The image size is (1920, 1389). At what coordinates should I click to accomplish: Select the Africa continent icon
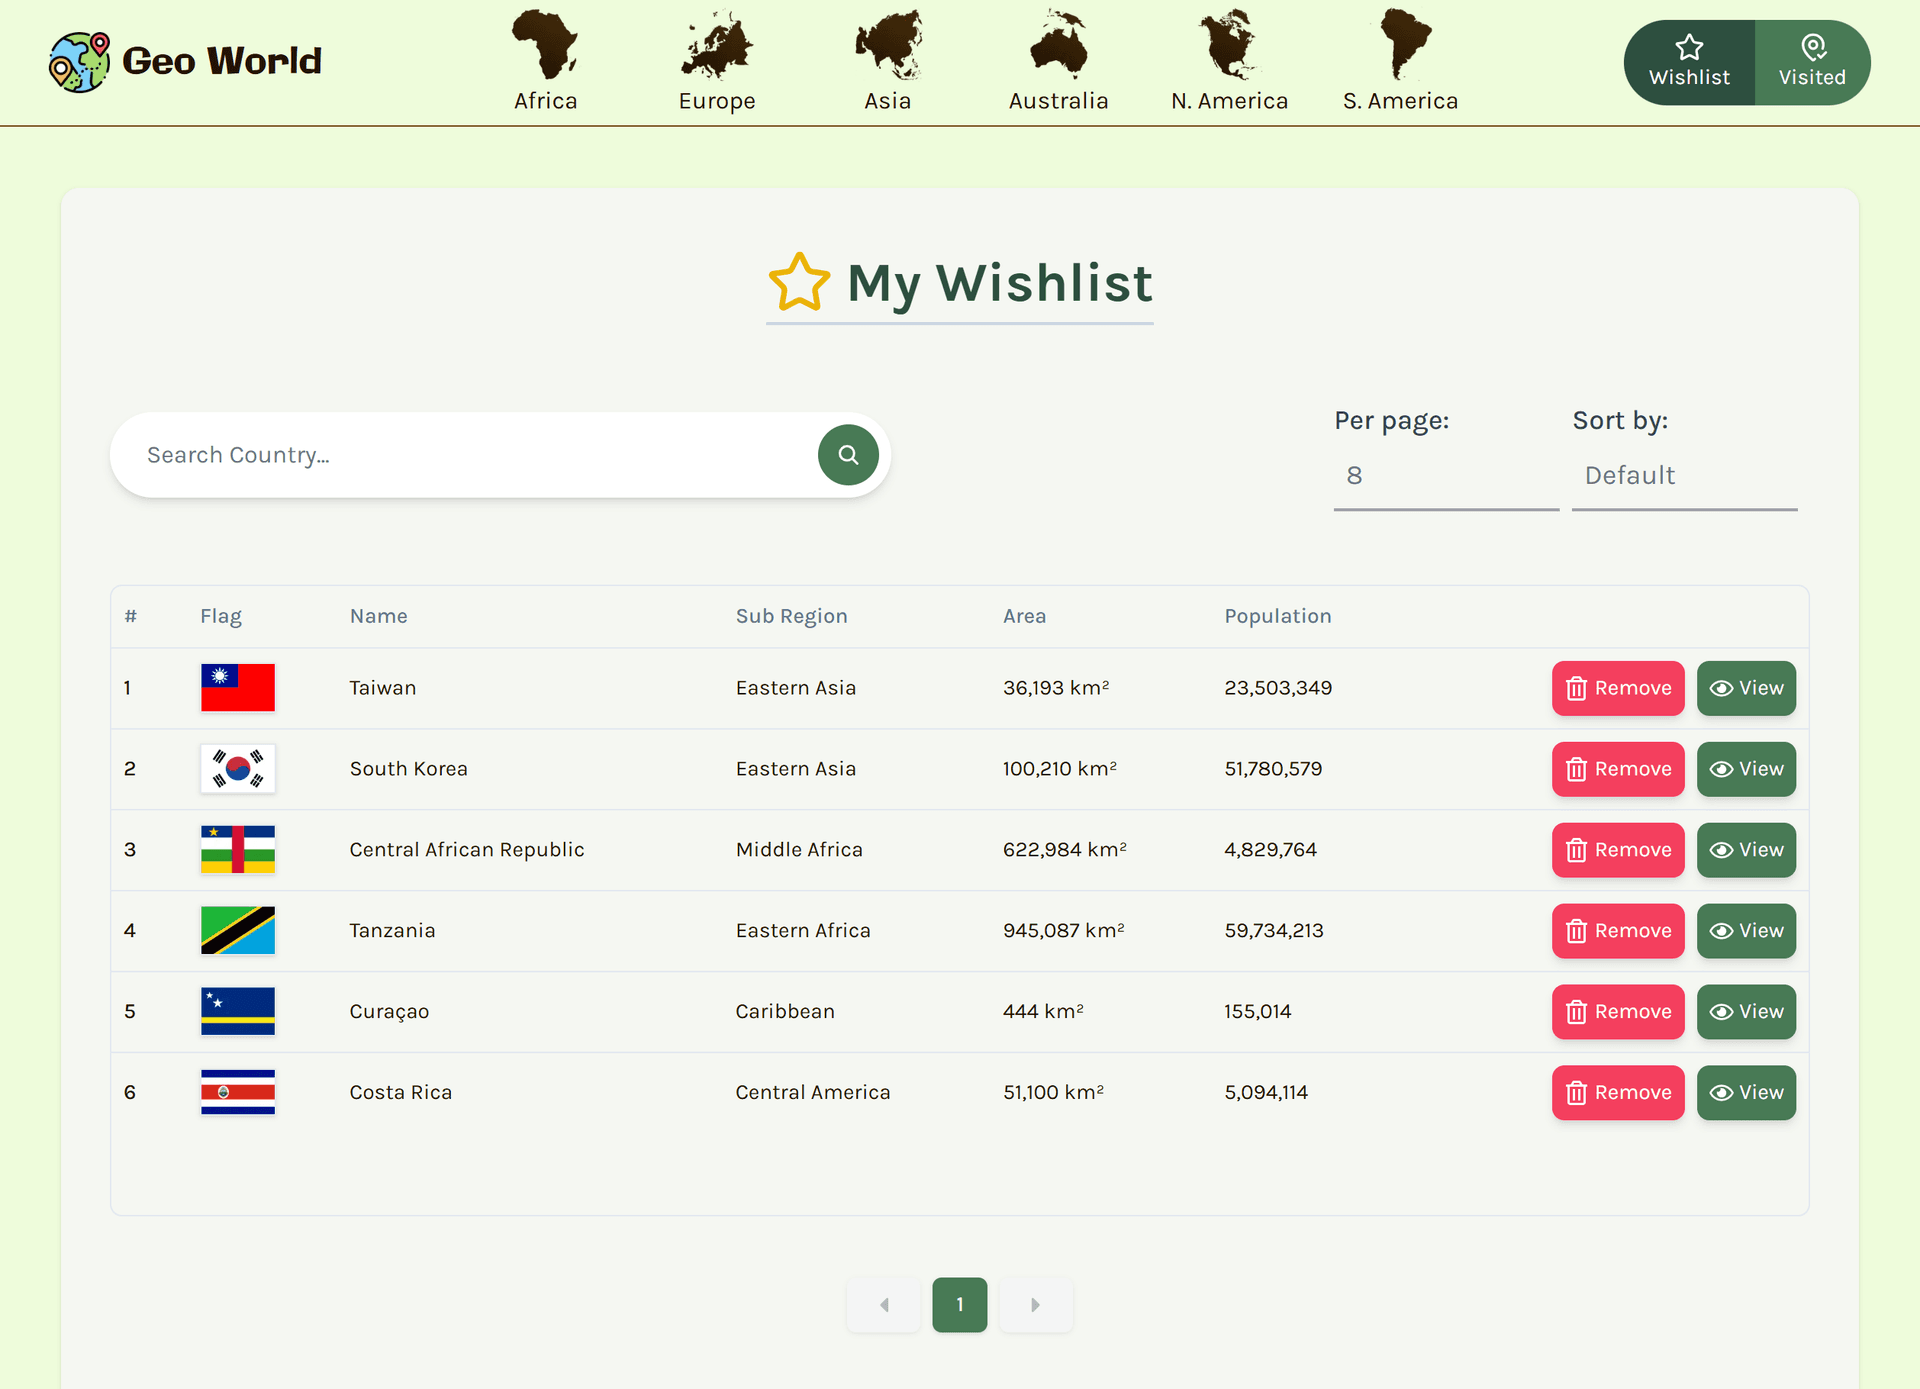(x=545, y=45)
